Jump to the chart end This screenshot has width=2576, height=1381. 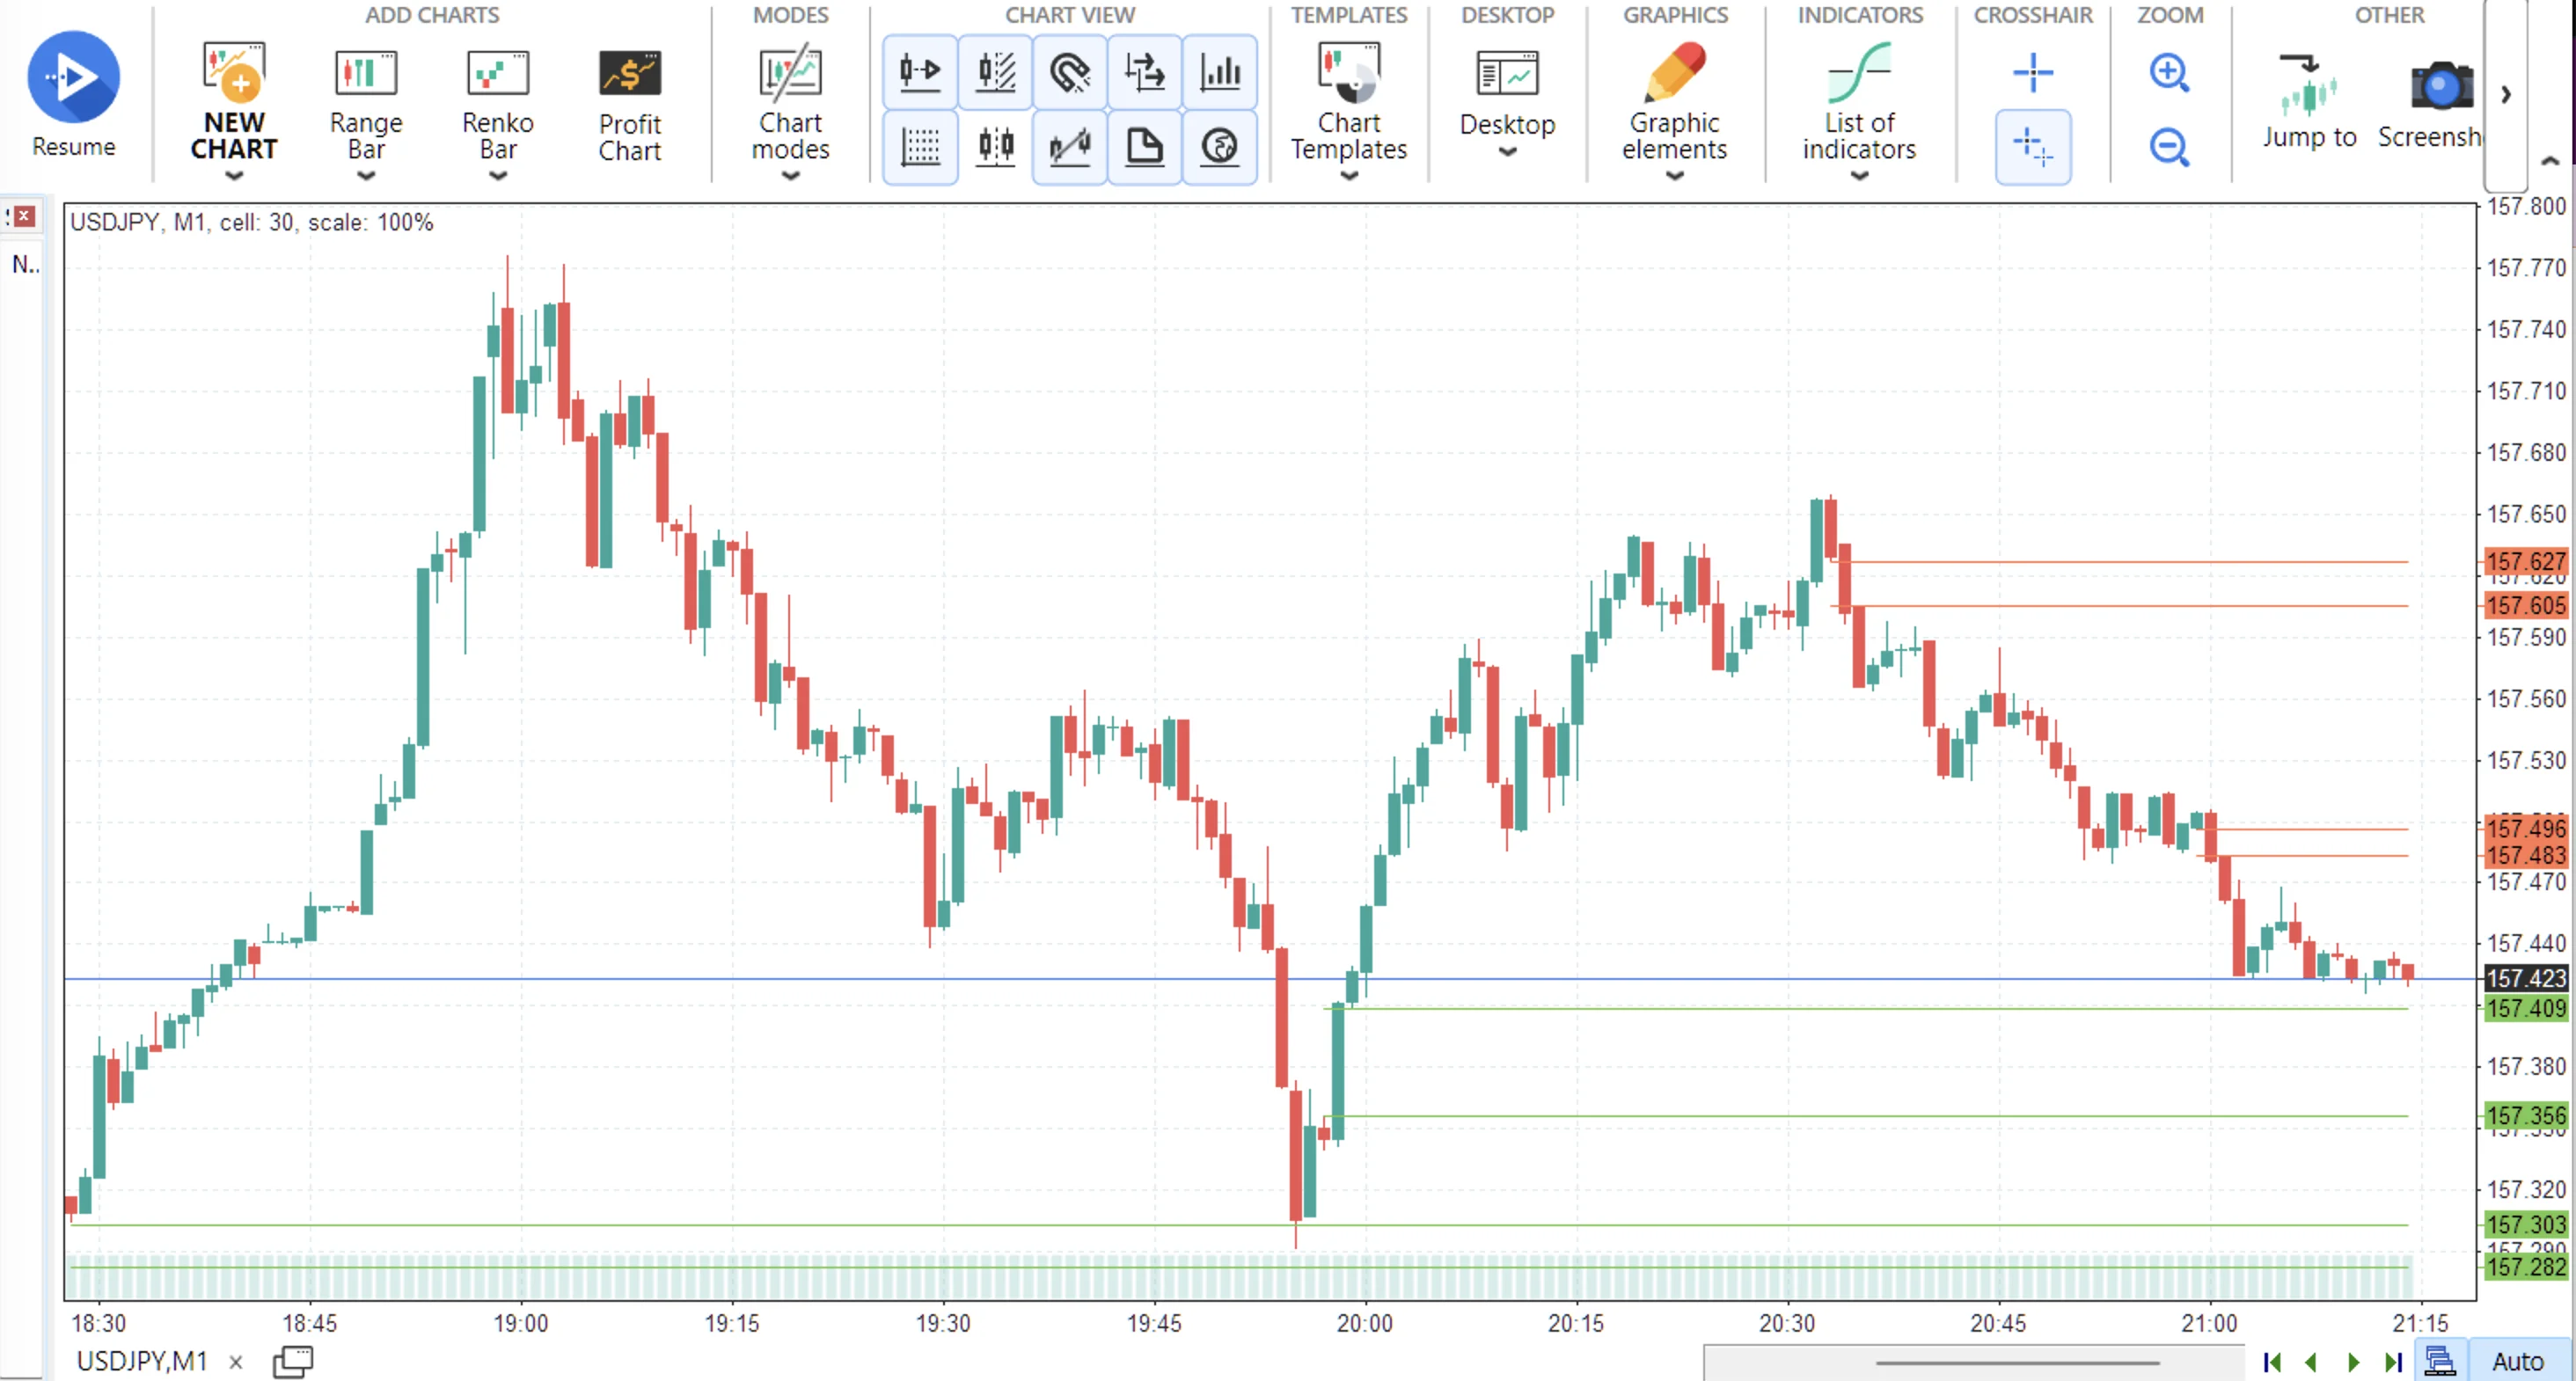click(2394, 1362)
